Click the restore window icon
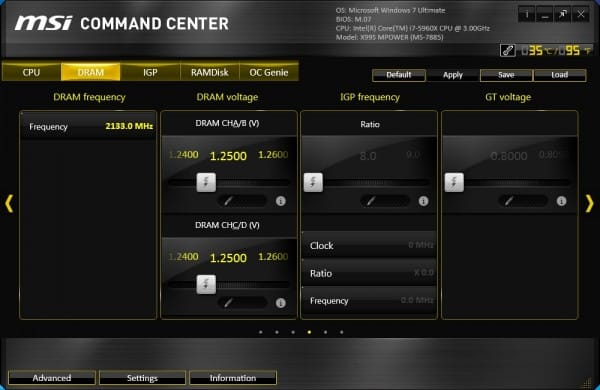 (x=563, y=15)
